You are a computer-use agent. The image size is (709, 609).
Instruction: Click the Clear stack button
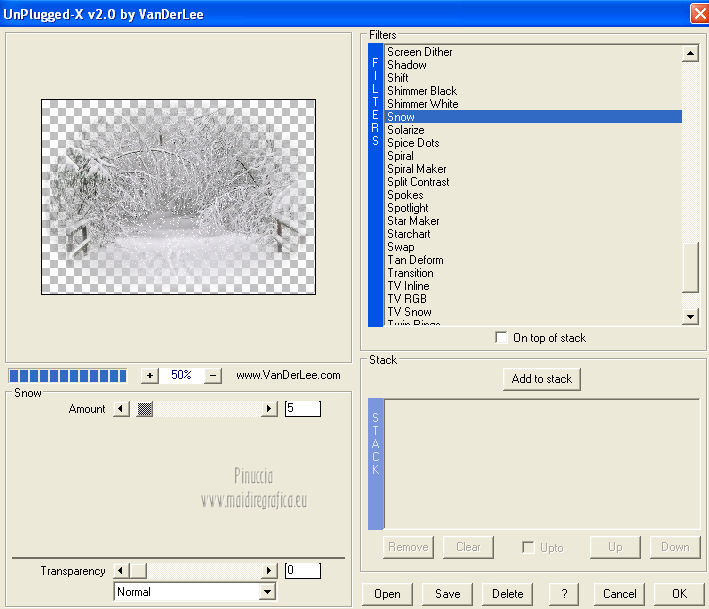[468, 547]
